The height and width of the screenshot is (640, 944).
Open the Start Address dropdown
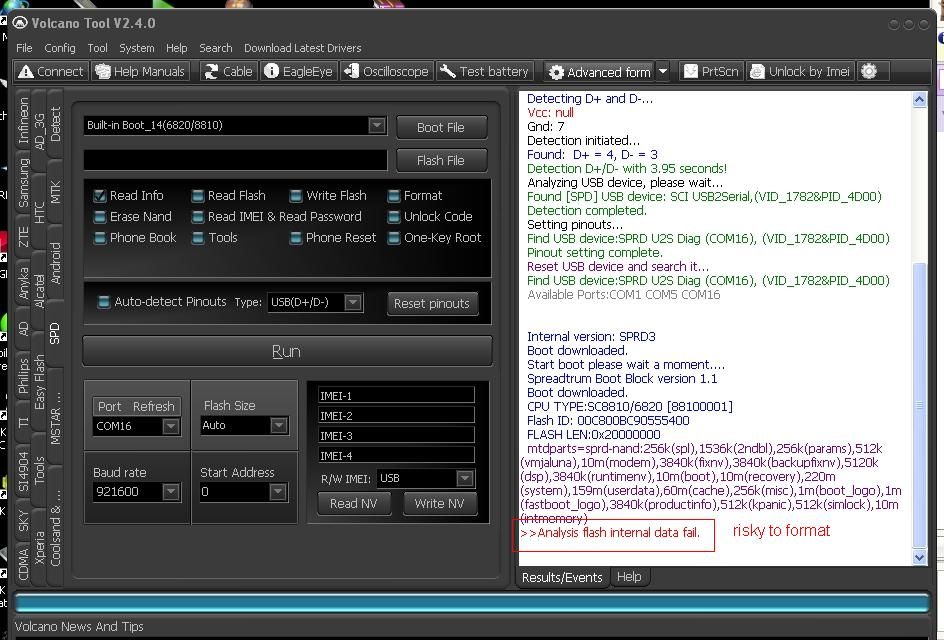click(278, 492)
